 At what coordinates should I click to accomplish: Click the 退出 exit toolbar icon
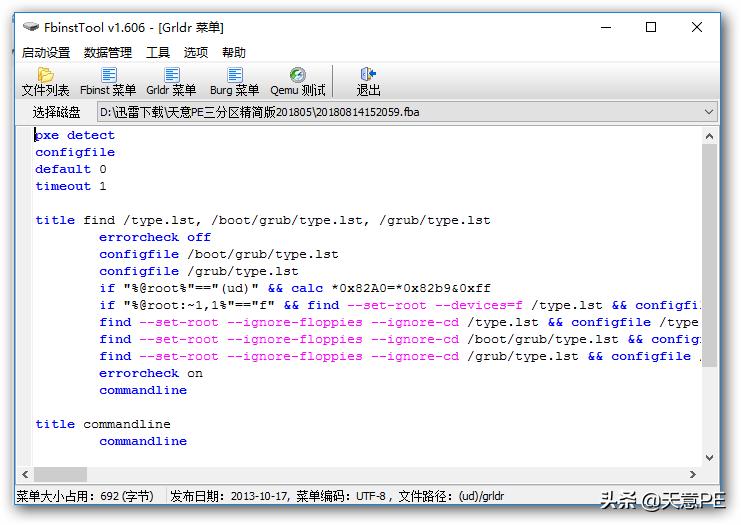(368, 82)
